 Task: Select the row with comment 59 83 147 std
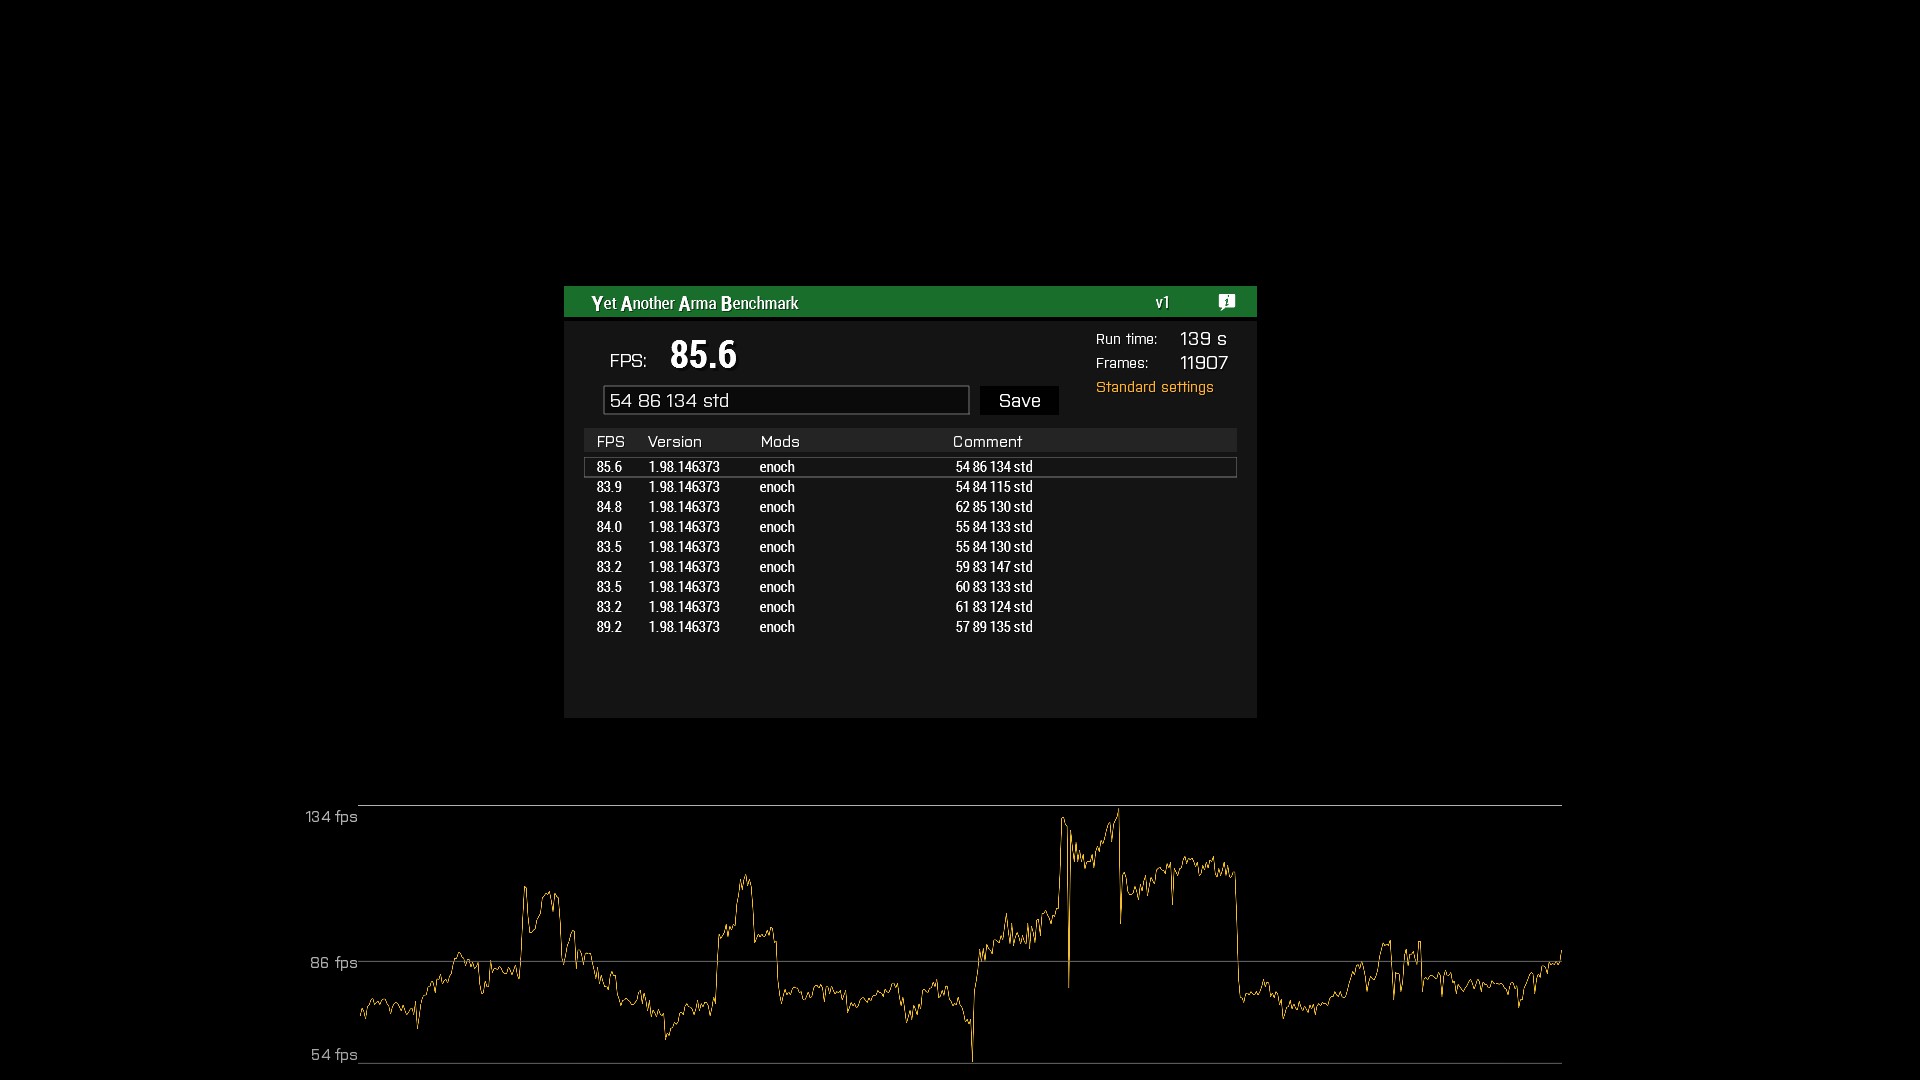click(910, 567)
